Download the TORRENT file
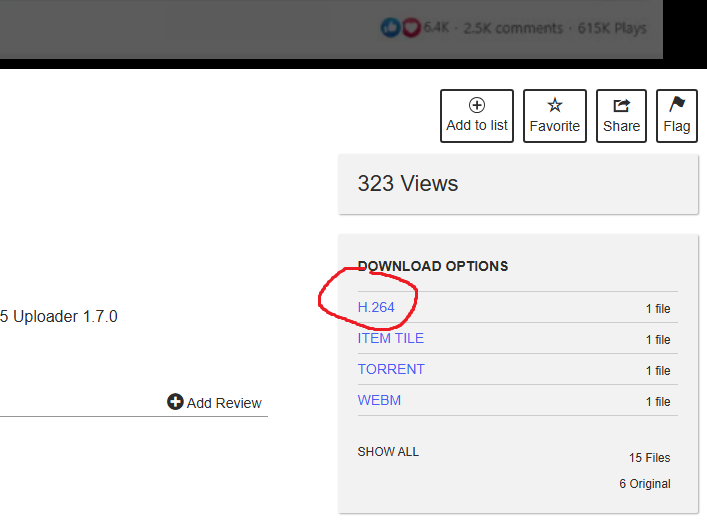 [391, 369]
